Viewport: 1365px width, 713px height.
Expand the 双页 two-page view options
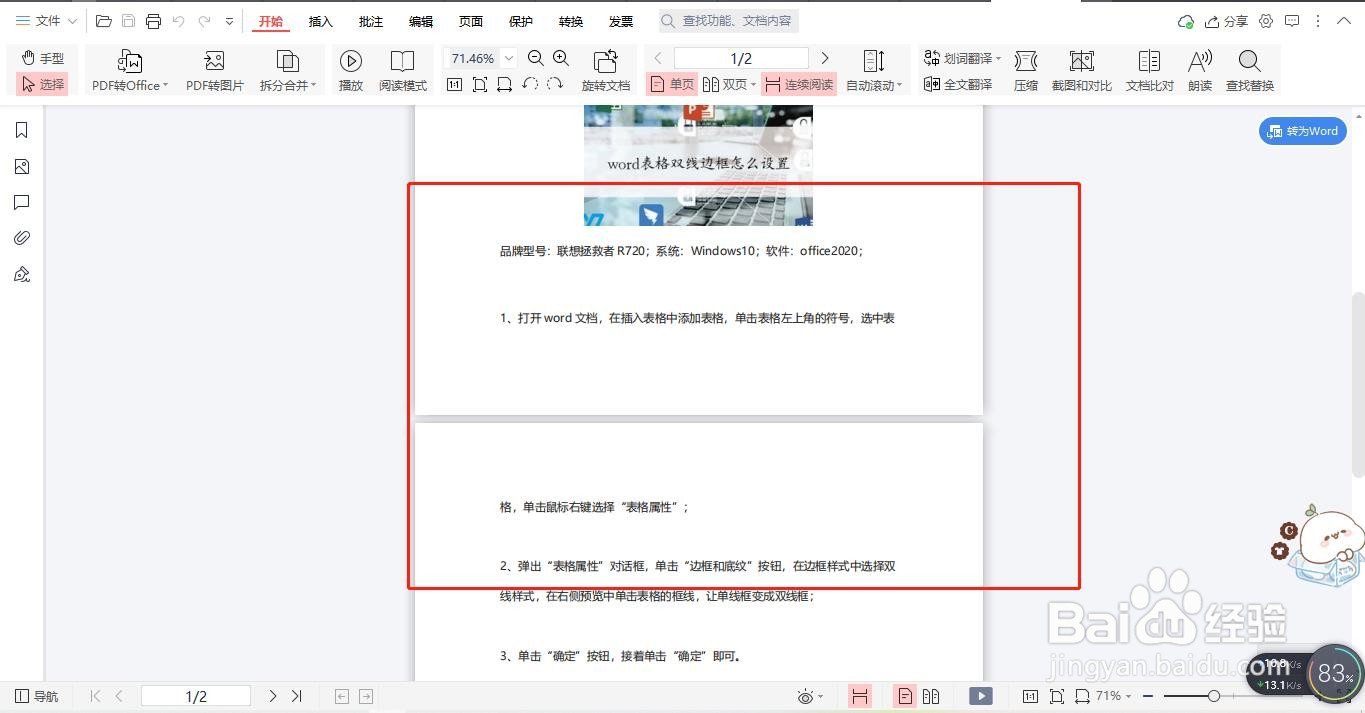(x=753, y=84)
